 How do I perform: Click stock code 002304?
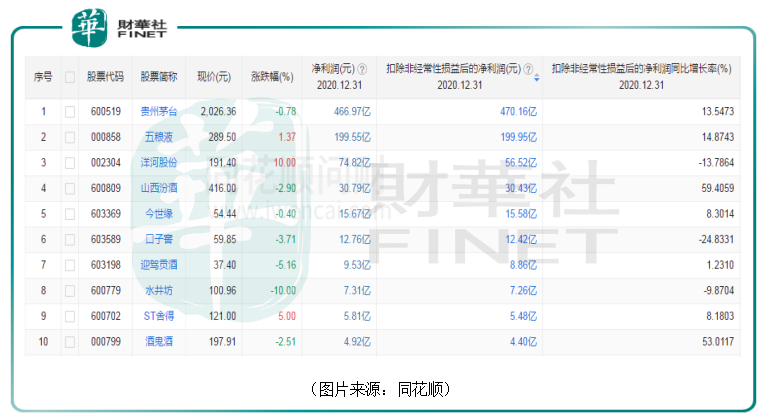pos(105,162)
